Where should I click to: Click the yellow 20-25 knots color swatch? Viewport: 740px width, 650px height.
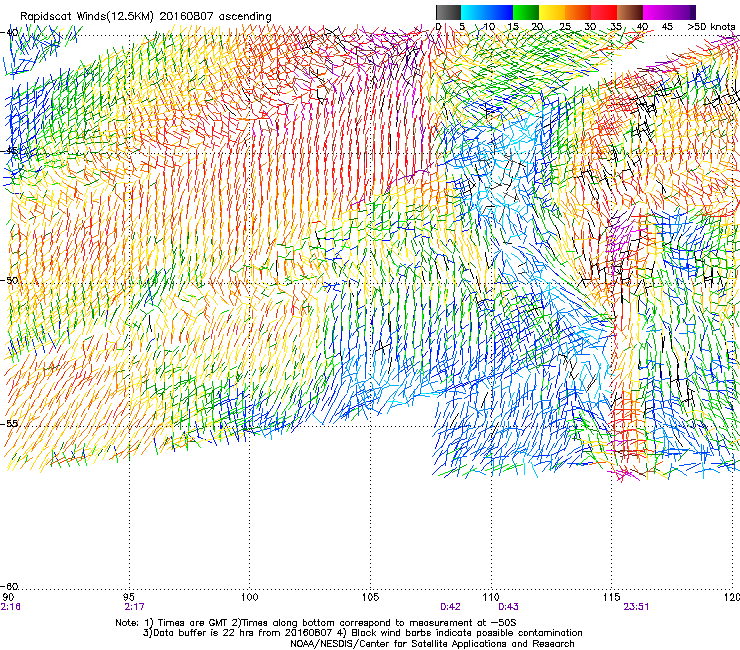click(552, 12)
